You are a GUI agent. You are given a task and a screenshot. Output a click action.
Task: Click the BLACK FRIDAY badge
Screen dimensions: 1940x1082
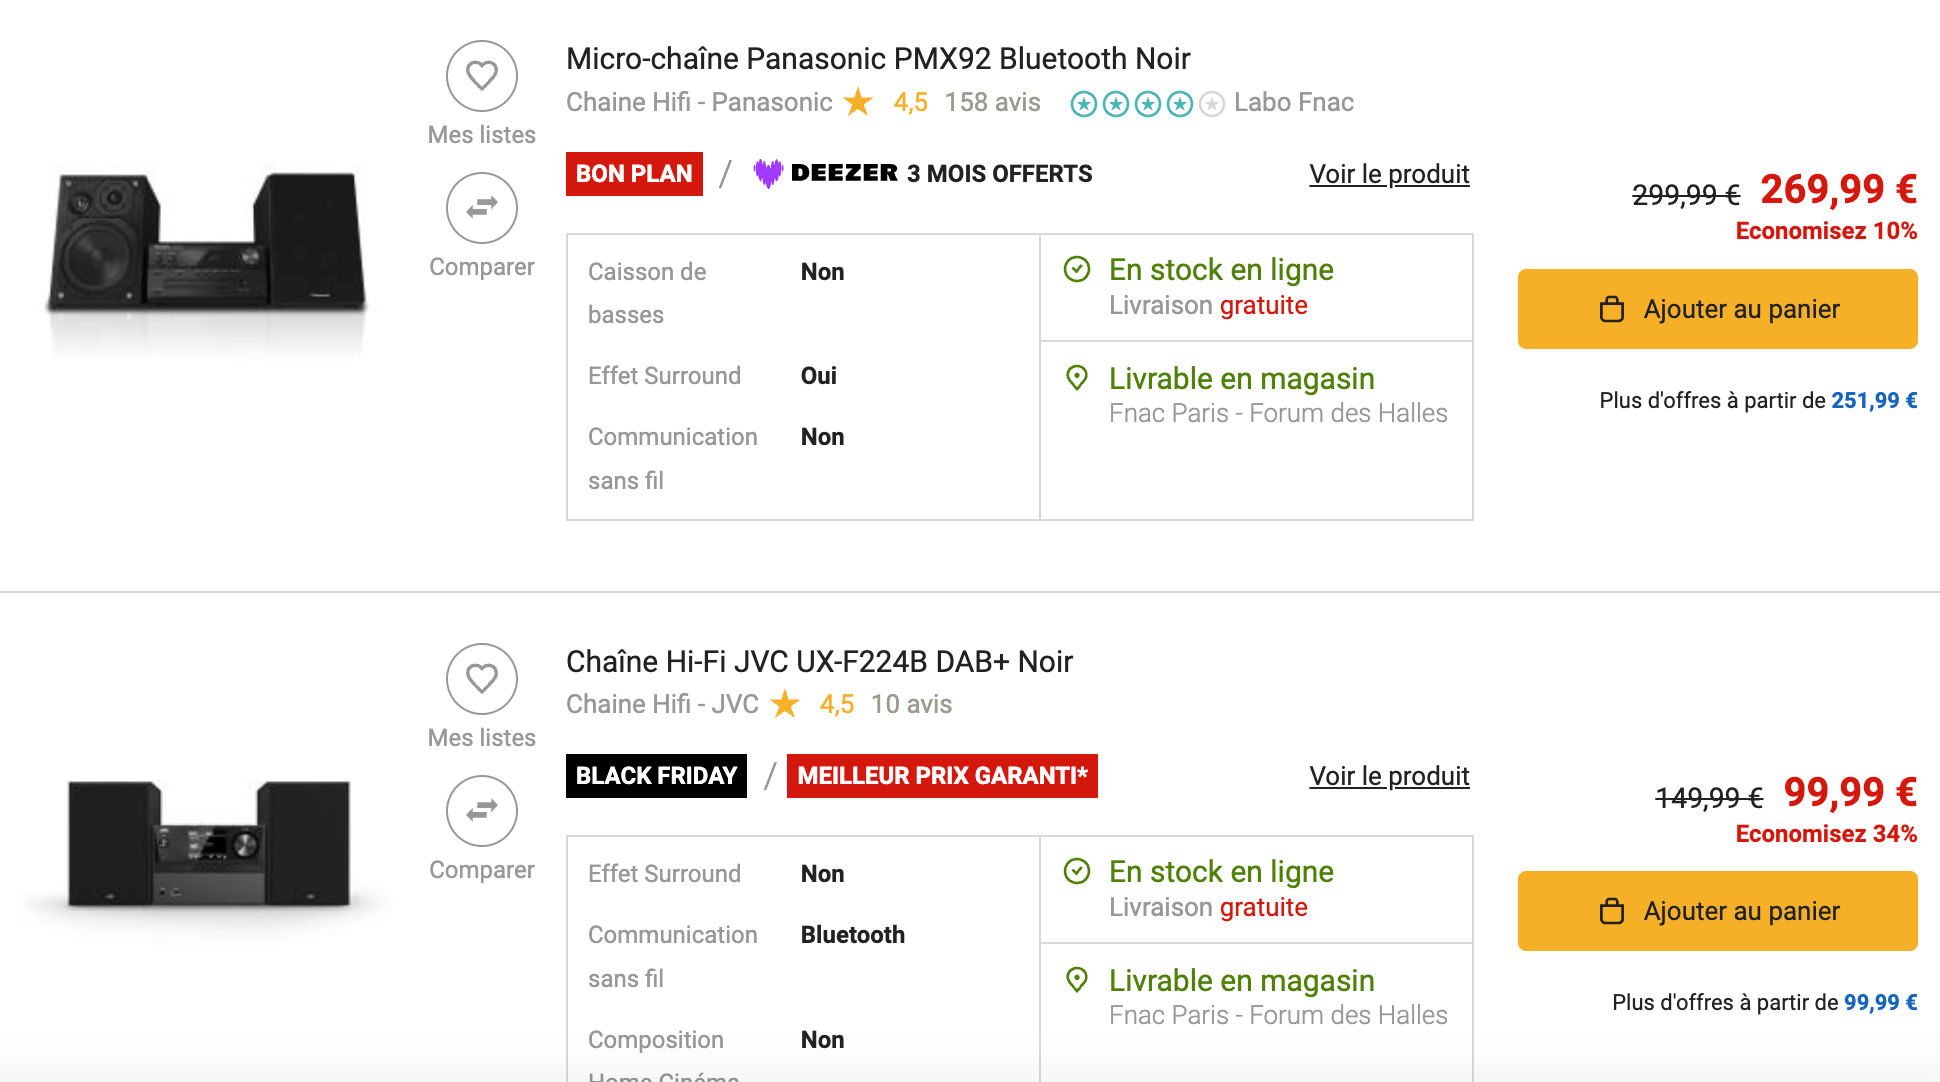[655, 775]
